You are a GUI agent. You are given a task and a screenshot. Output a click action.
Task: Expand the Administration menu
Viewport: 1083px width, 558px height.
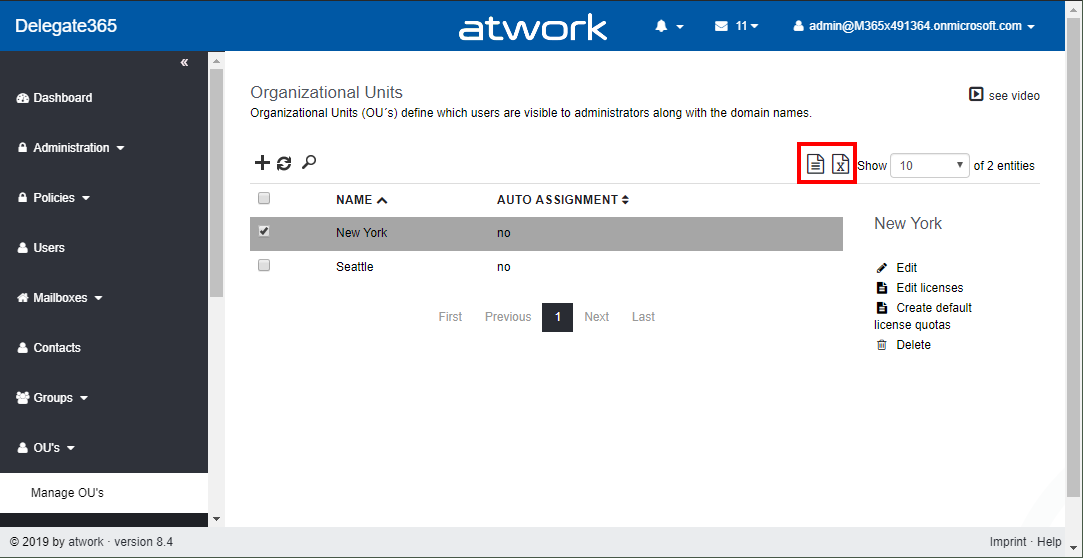(70, 148)
